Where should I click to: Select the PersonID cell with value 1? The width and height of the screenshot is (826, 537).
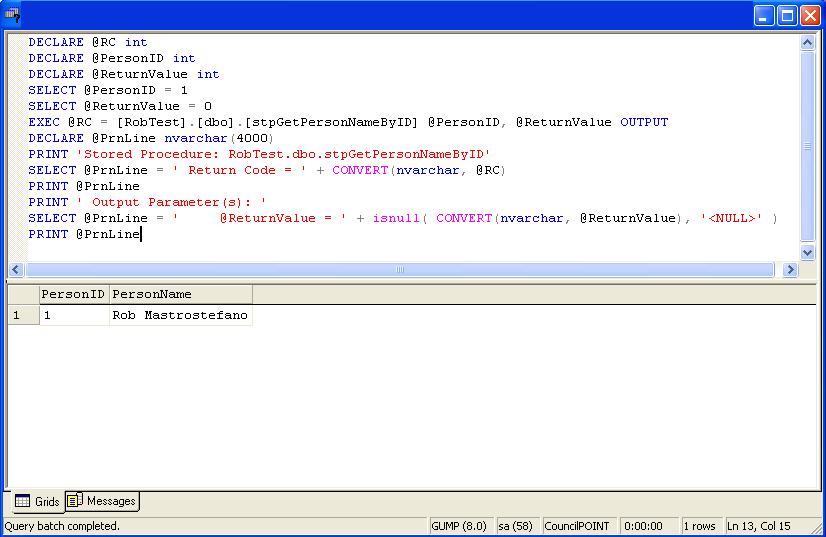click(73, 316)
